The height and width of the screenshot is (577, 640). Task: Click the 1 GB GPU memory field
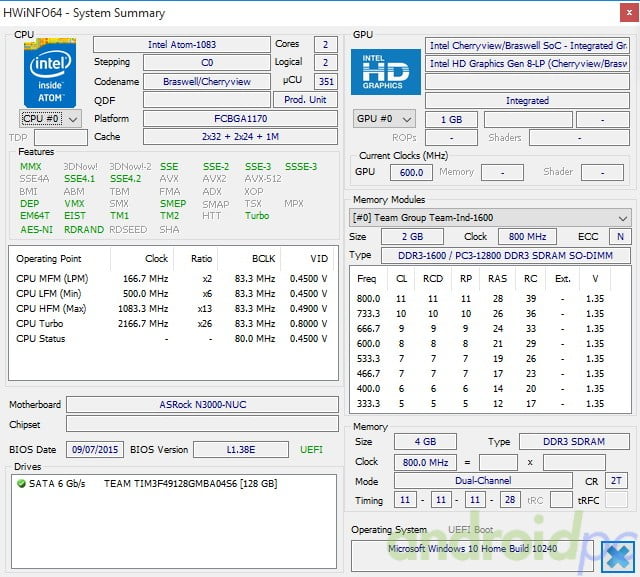click(451, 120)
